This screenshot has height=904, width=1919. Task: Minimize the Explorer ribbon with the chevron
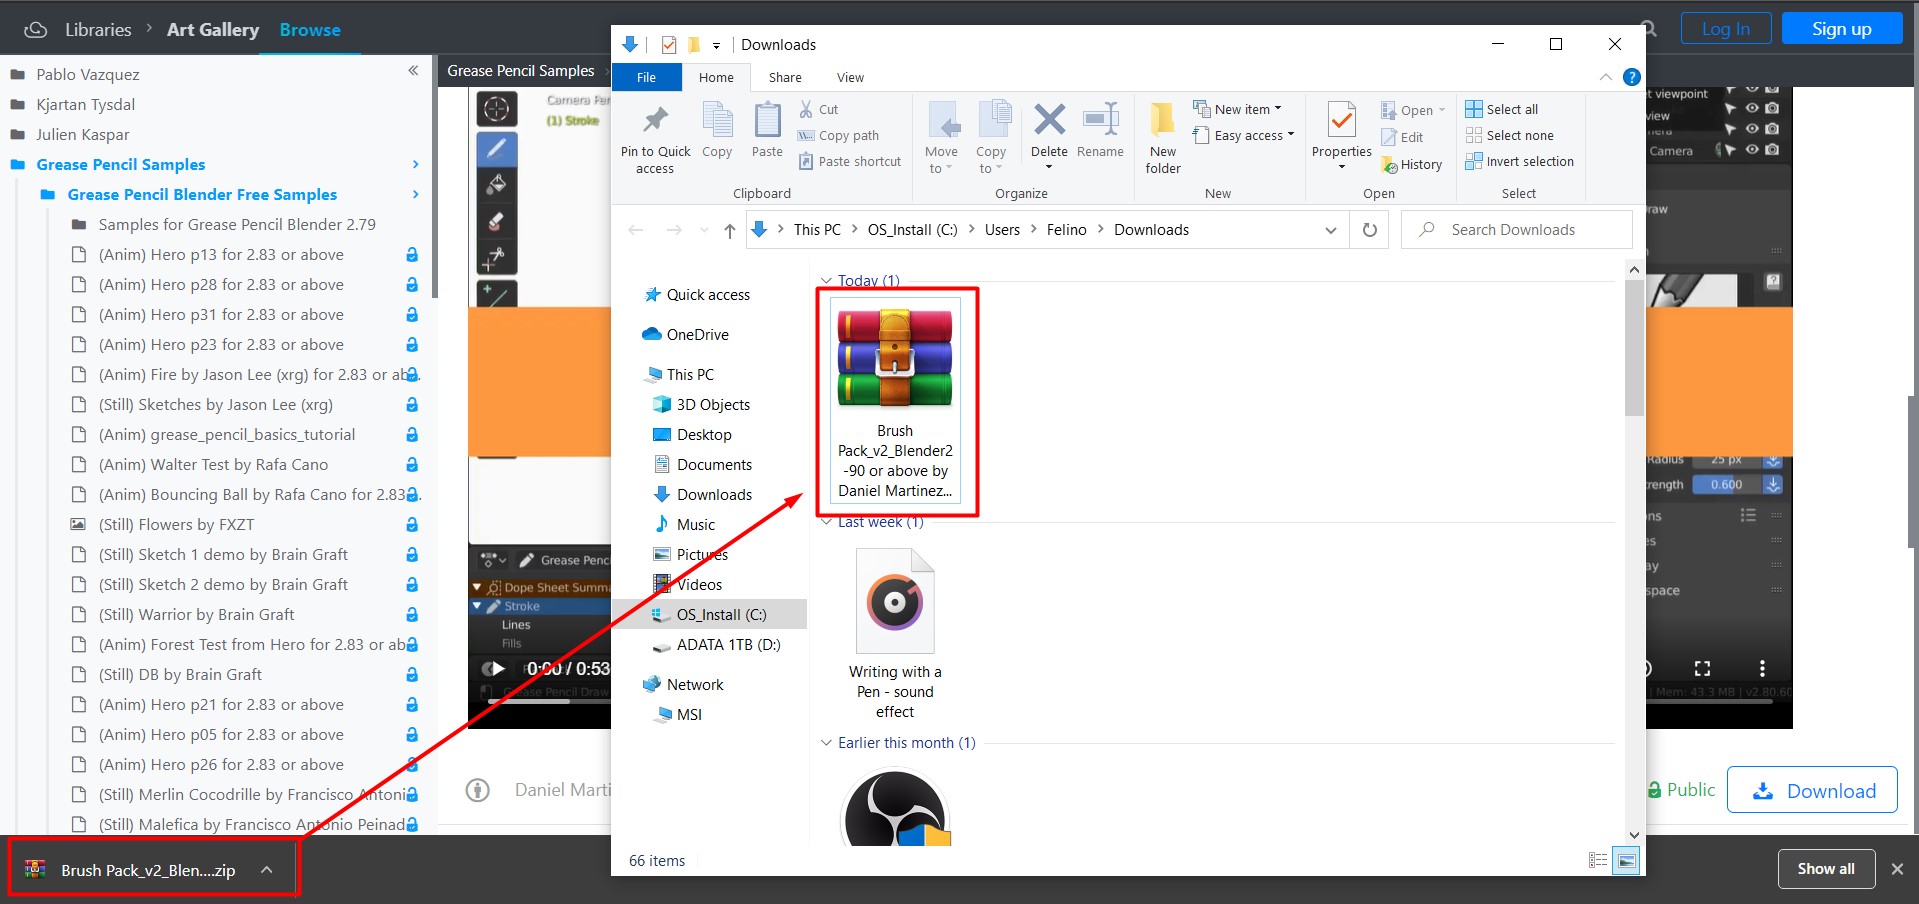(1605, 77)
